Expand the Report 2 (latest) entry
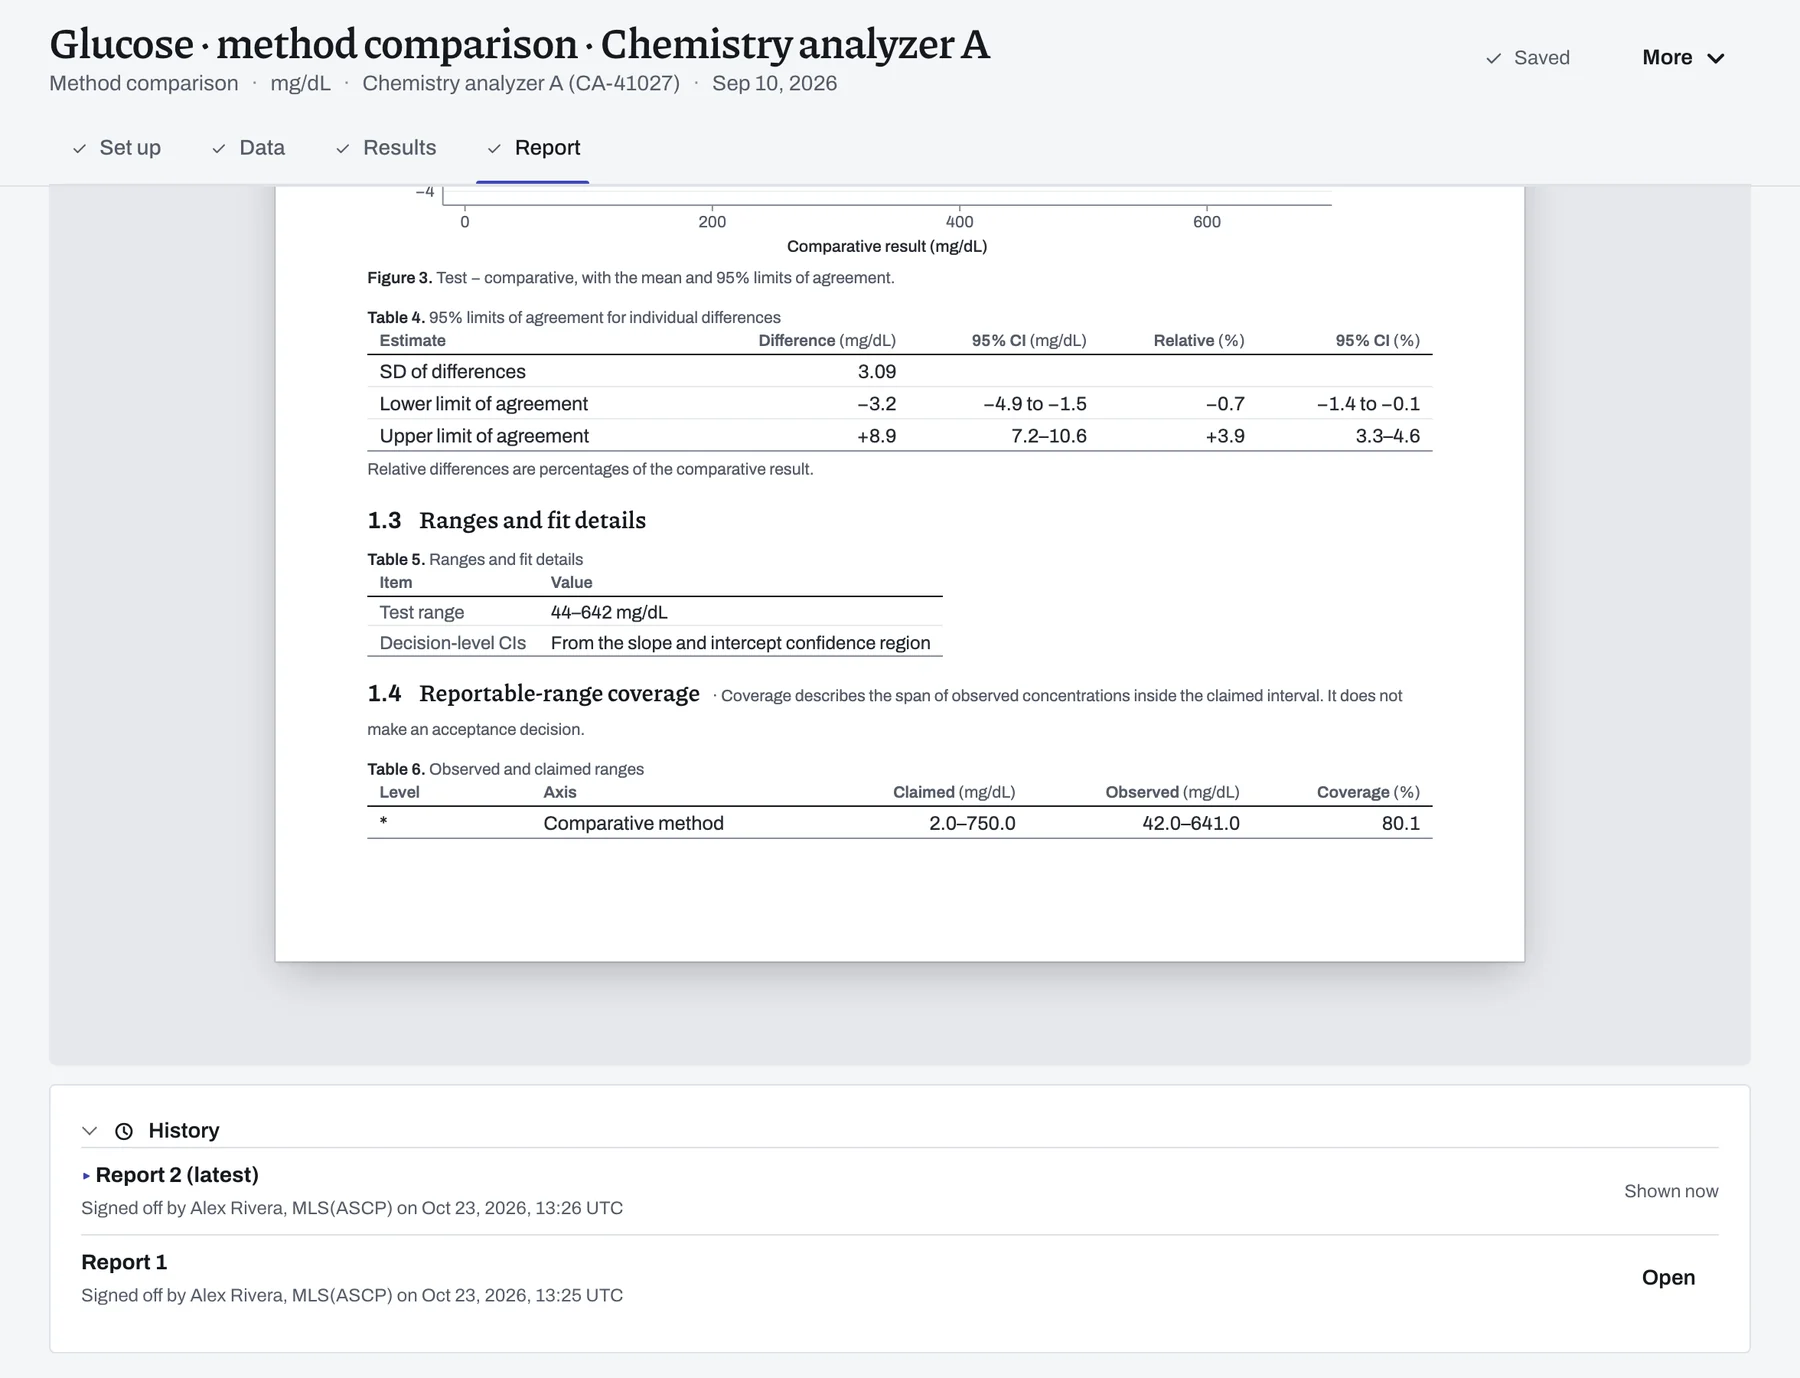Image resolution: width=1800 pixels, height=1378 pixels. coord(87,1176)
